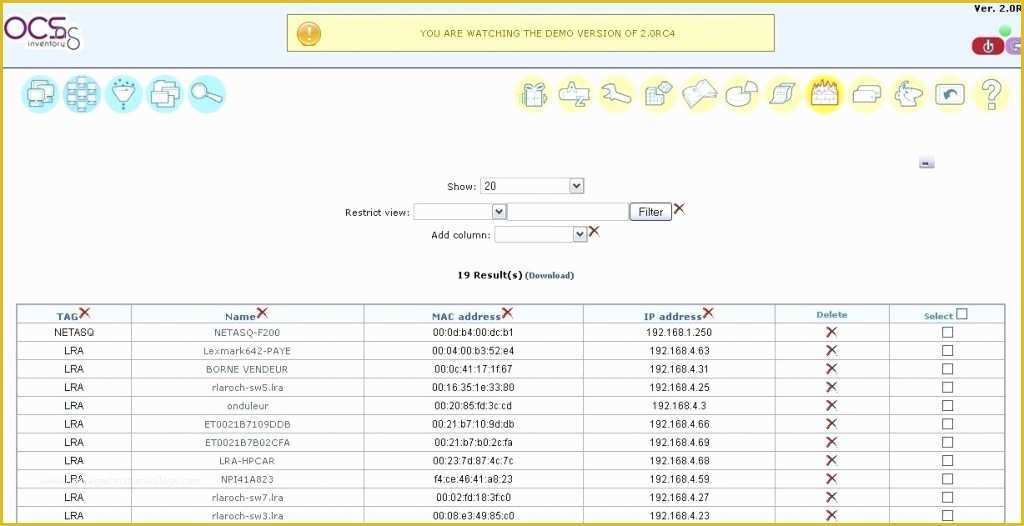This screenshot has height=526, width=1024.
Task: Click the X beside Add column dropdown
Action: [594, 231]
